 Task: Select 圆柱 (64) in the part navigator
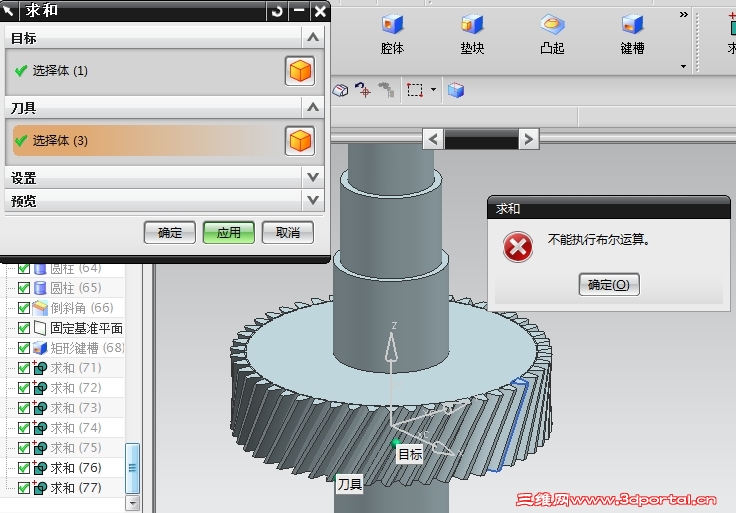coord(76,268)
